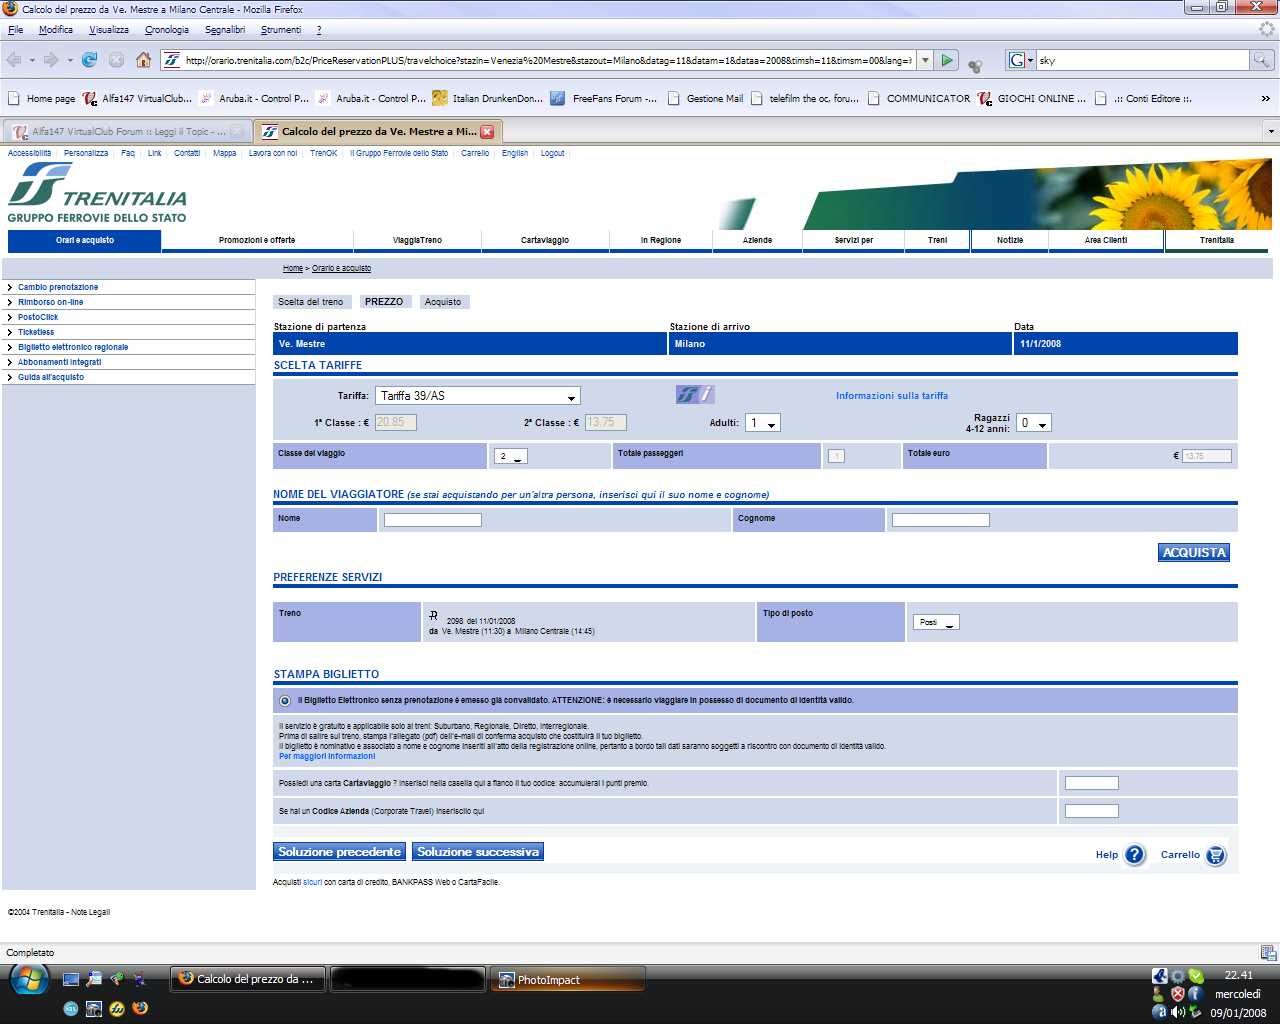Image resolution: width=1280 pixels, height=1024 pixels.
Task: Open the Italian DrunkenDon bookmark
Action: pos(487,98)
